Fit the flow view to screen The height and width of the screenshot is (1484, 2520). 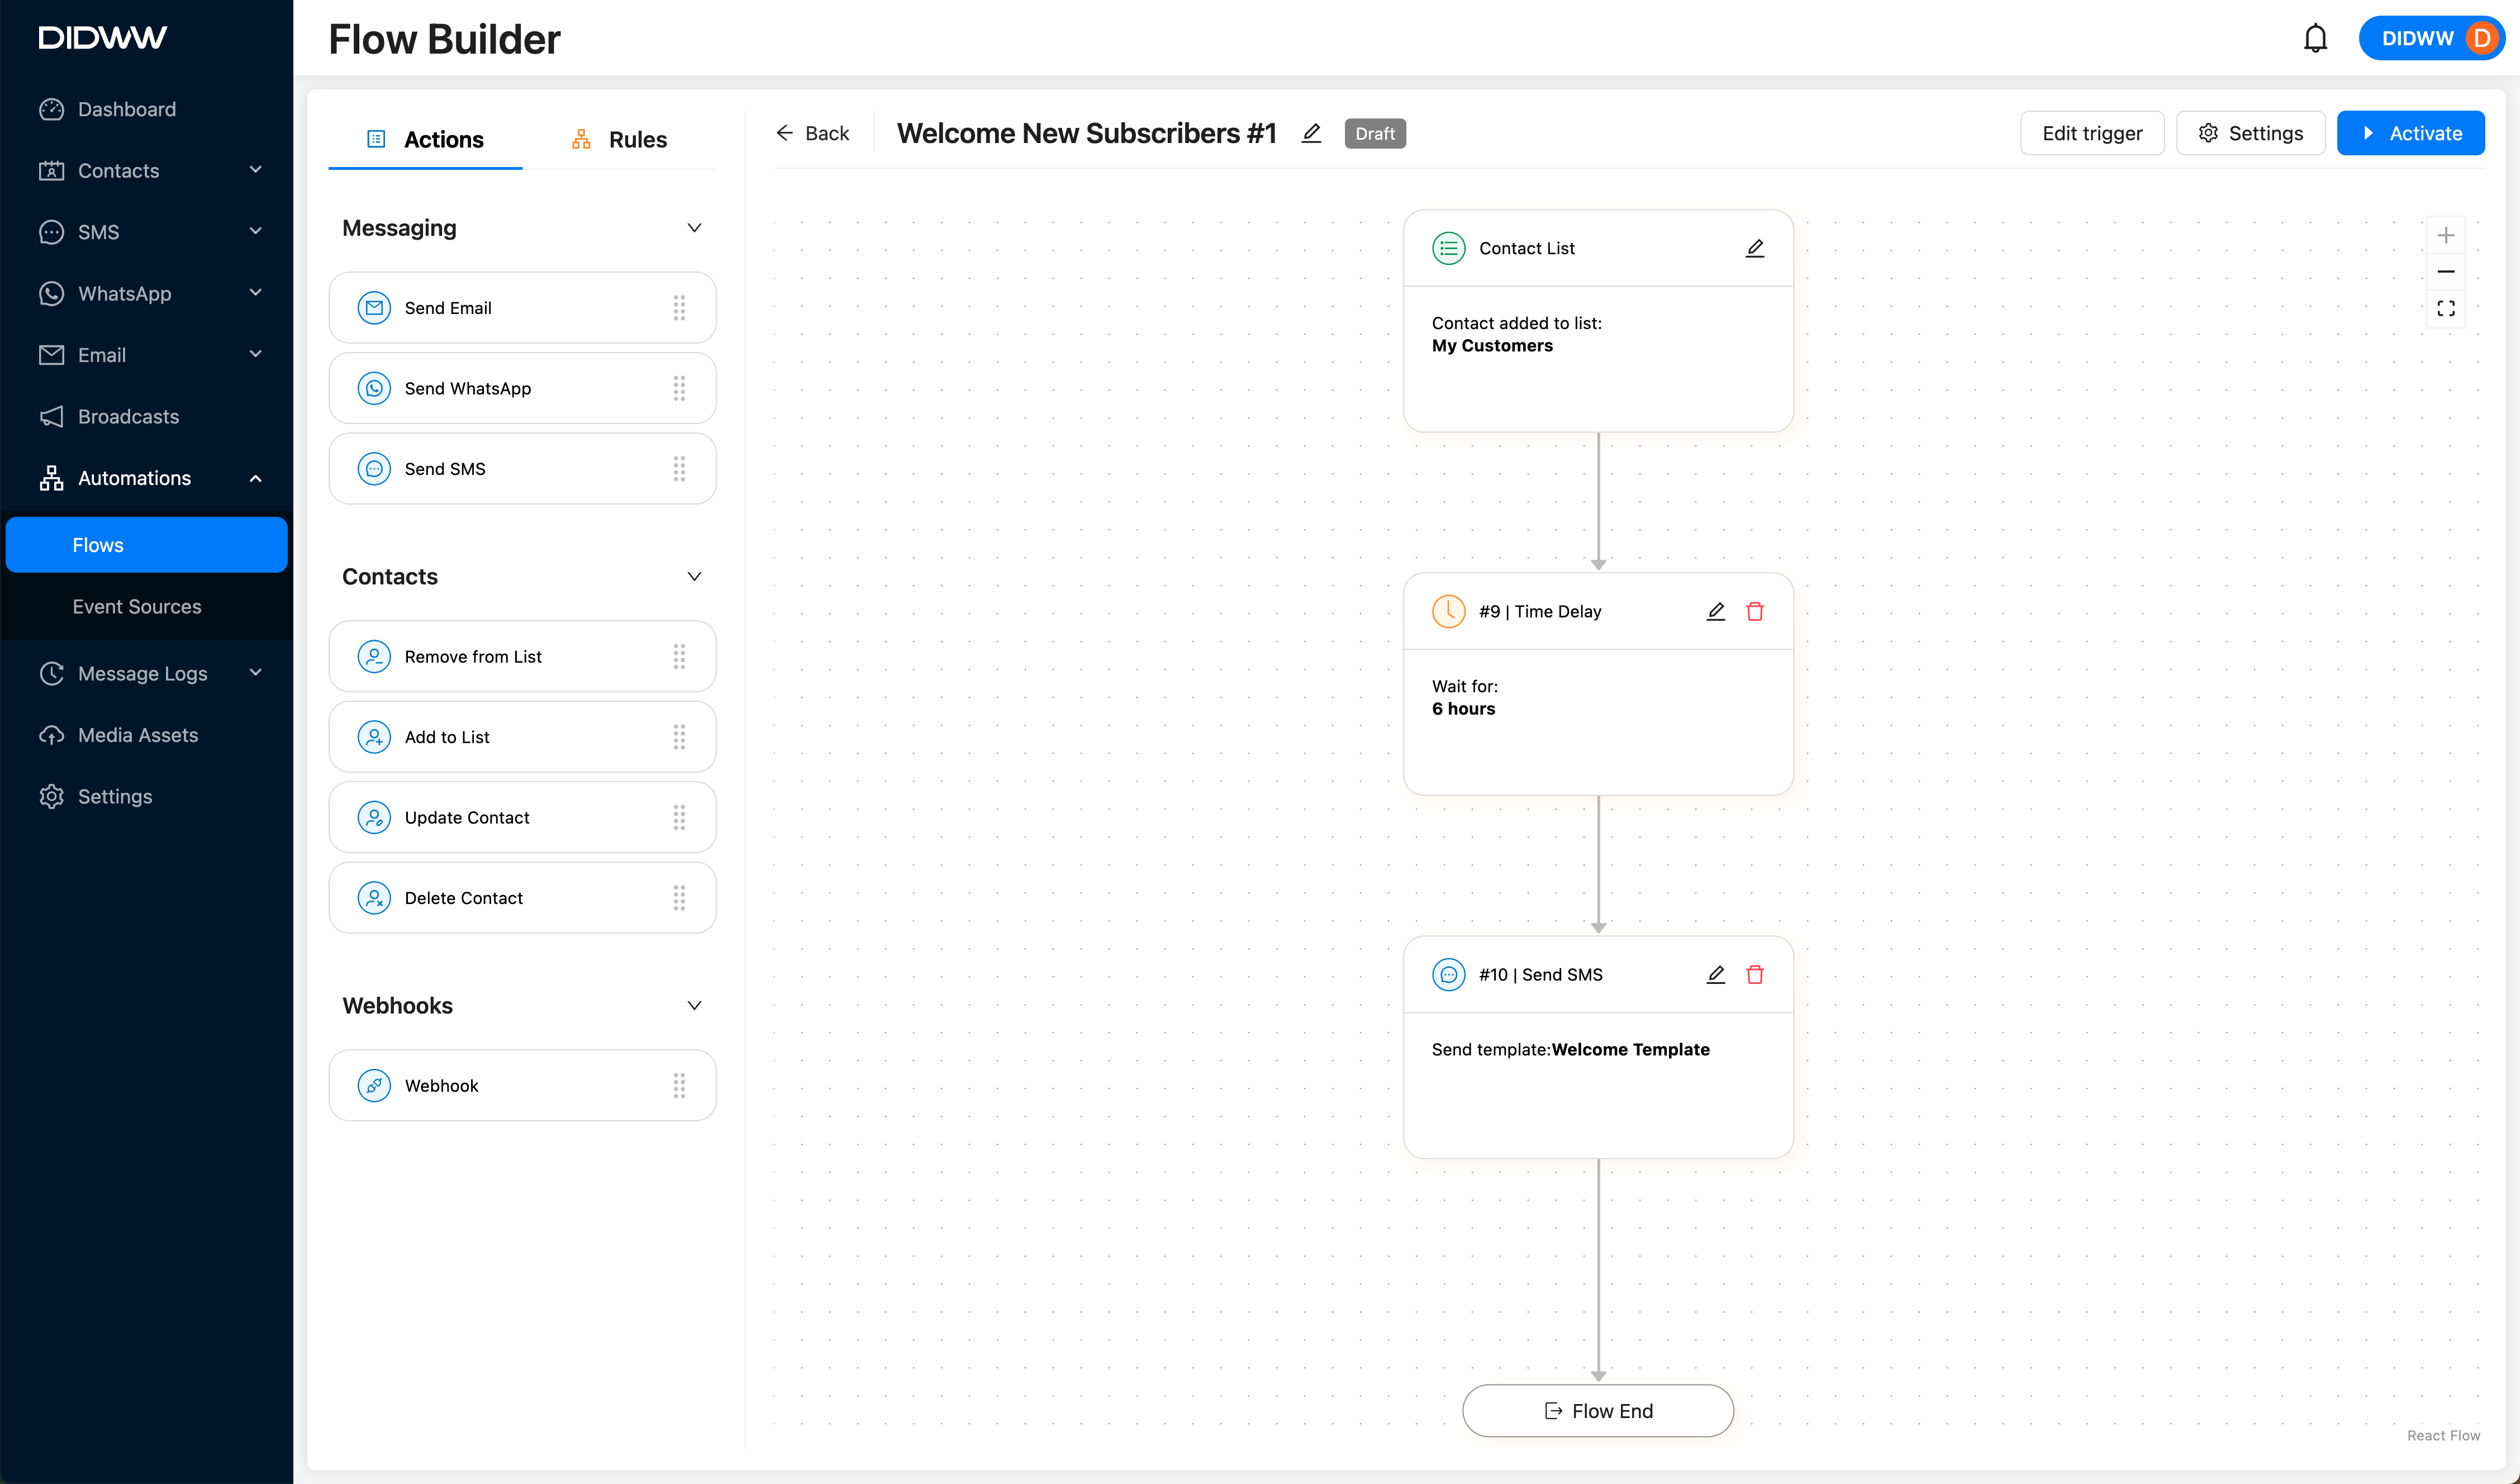2445,308
